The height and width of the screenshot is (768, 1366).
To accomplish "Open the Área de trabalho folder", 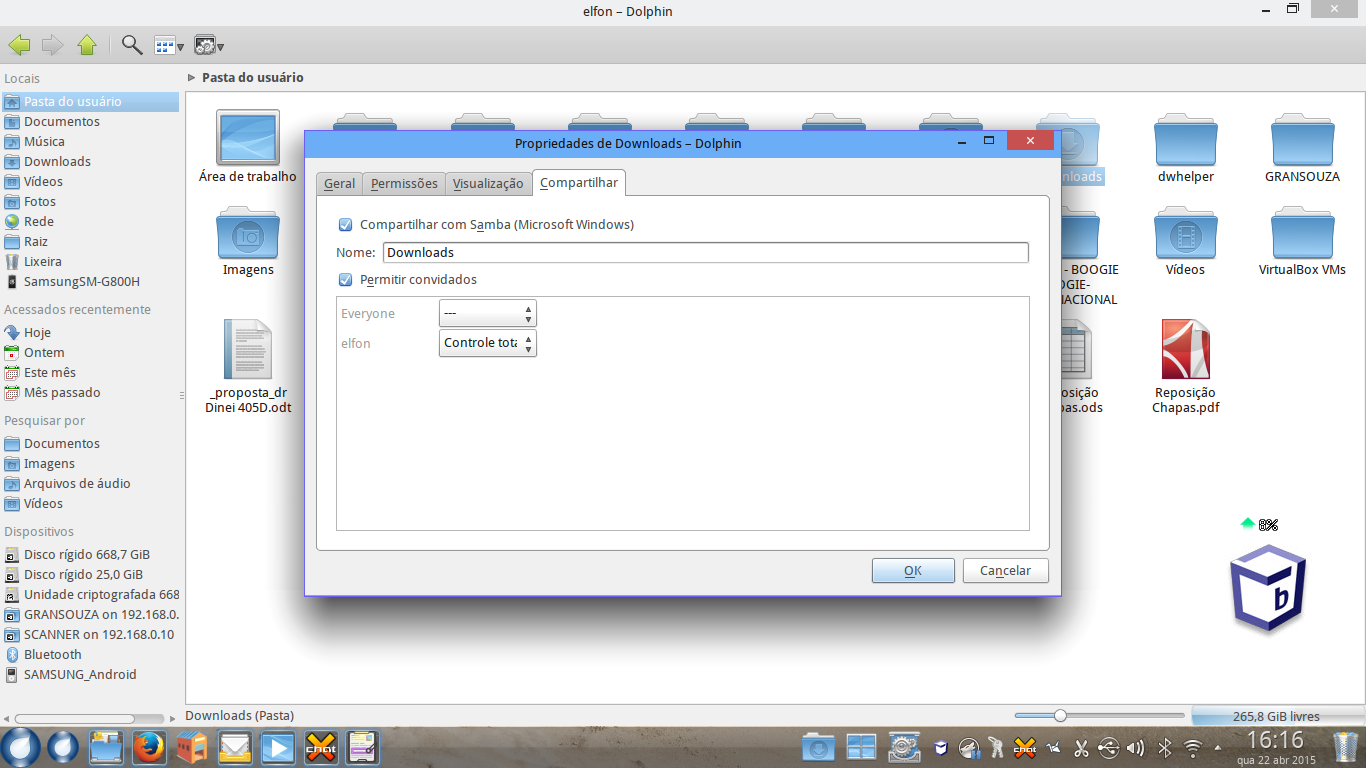I will tap(248, 148).
